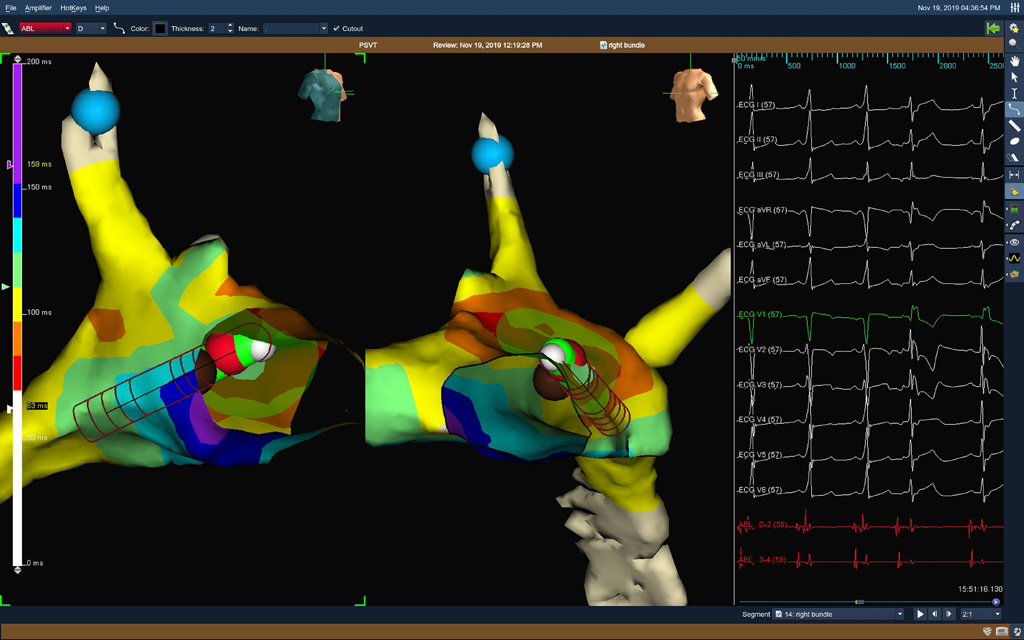Click the green back arrow icon
The width and height of the screenshot is (1024, 640).
[993, 29]
